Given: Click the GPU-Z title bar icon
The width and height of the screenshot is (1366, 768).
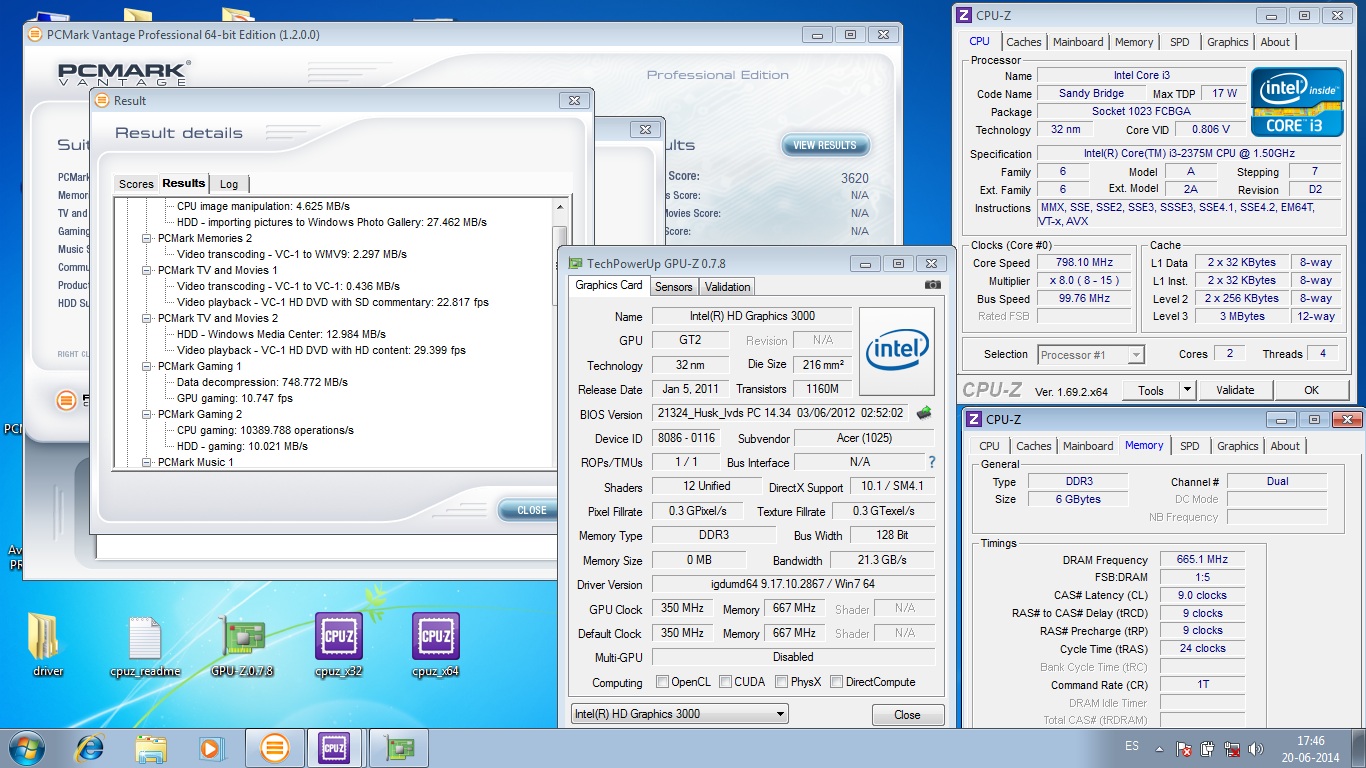Looking at the screenshot, I should [574, 263].
